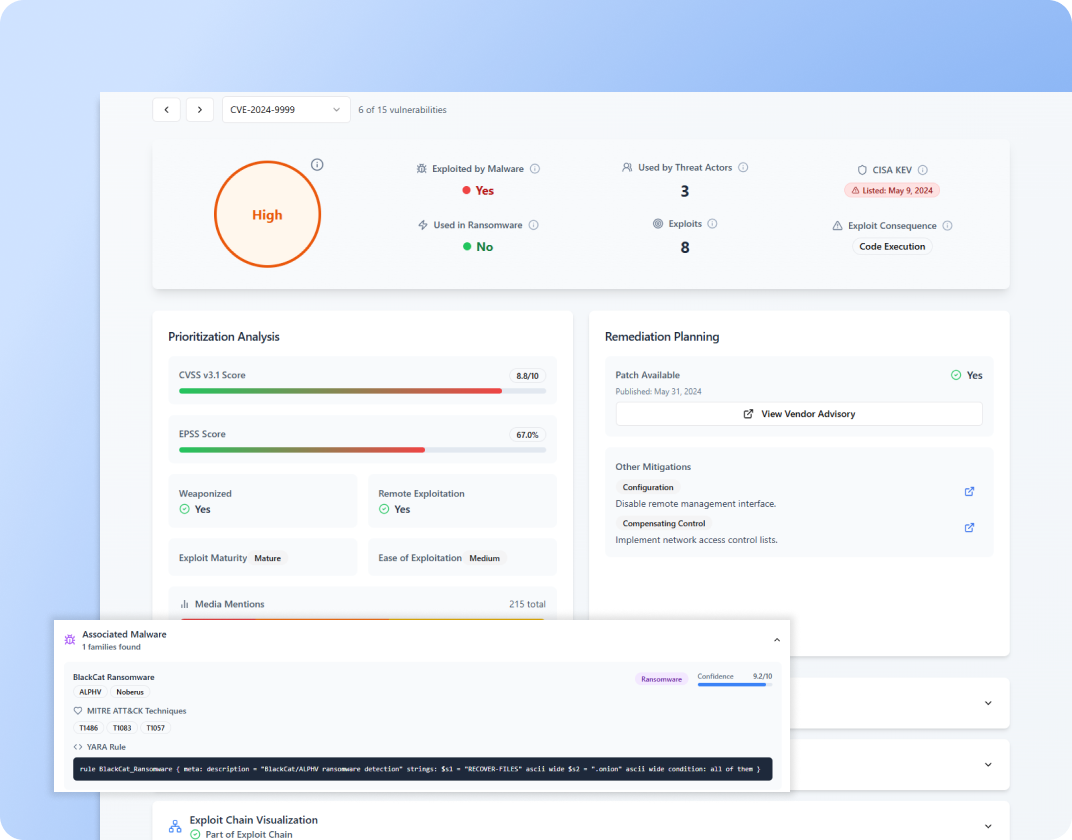1072x840 pixels.
Task: Open the info icon next to CISA KEV
Action: [922, 170]
